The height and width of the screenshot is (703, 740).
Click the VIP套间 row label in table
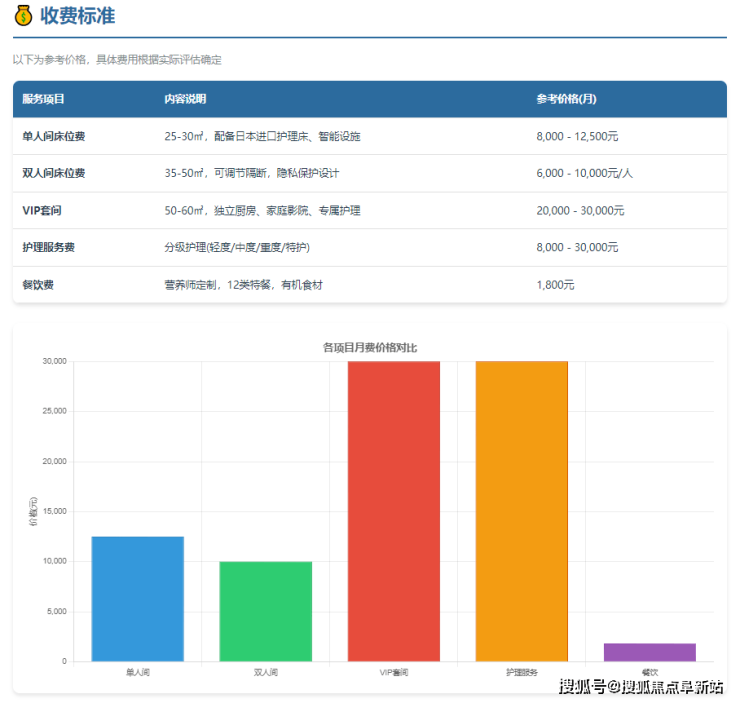click(x=42, y=211)
